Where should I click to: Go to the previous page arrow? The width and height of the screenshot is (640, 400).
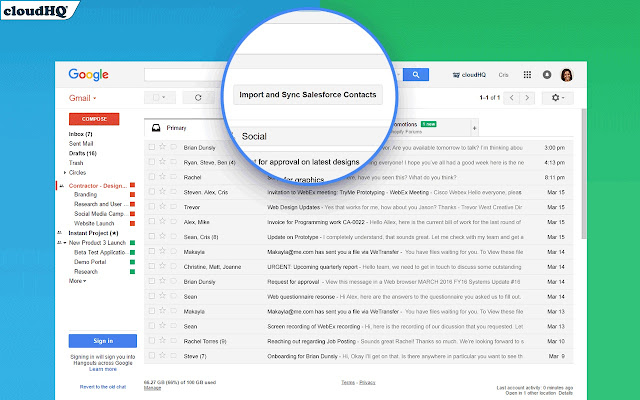coord(511,98)
